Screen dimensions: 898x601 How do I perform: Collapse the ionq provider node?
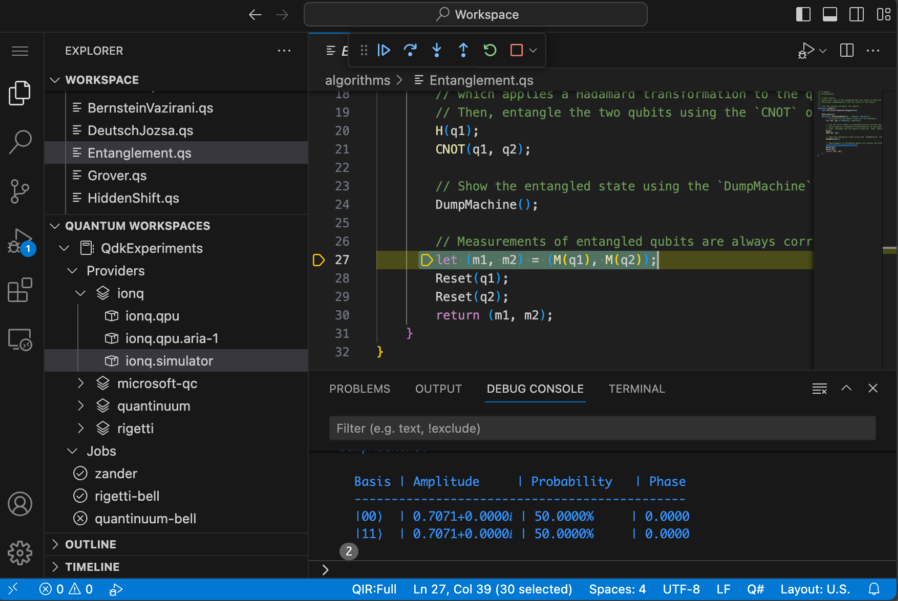pyautogui.click(x=81, y=293)
